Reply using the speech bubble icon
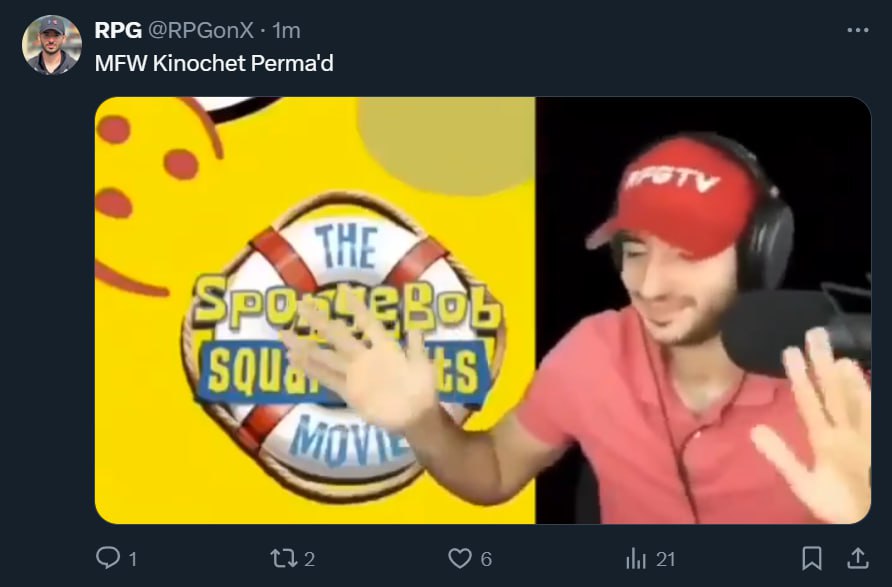 click(x=108, y=558)
